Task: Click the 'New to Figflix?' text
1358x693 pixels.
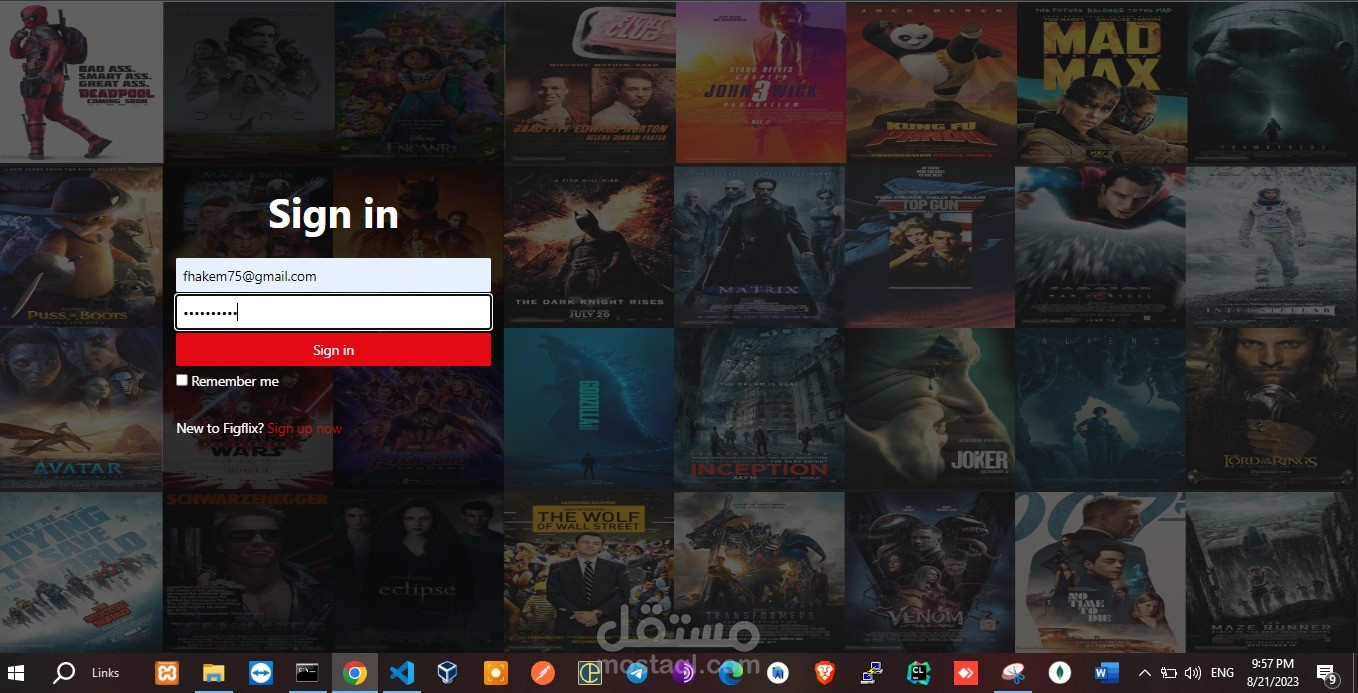Action: [220, 428]
